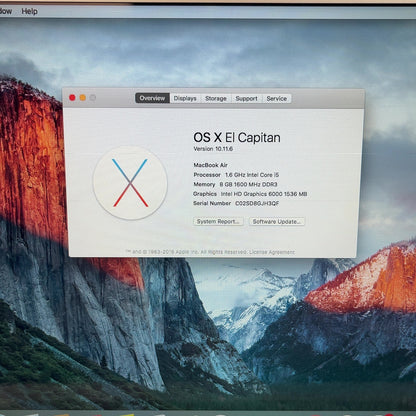Image resolution: width=416 pixels, height=416 pixels.
Task: Click the OS X El Capitan X logo
Action: pos(130,183)
